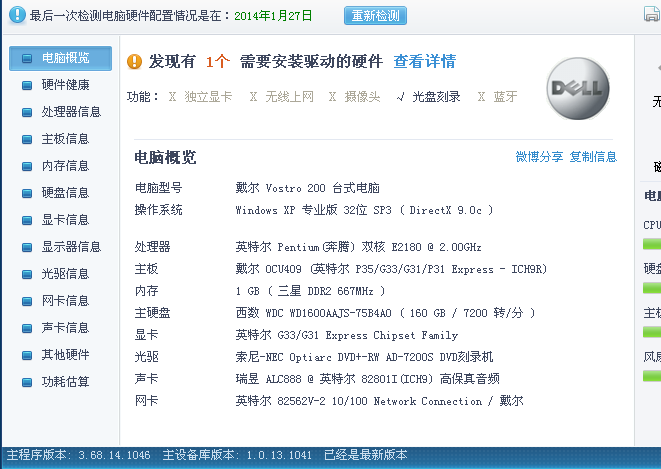Click the Windows XP 专业版 operating system text
The height and width of the screenshot is (469, 661).
364,210
